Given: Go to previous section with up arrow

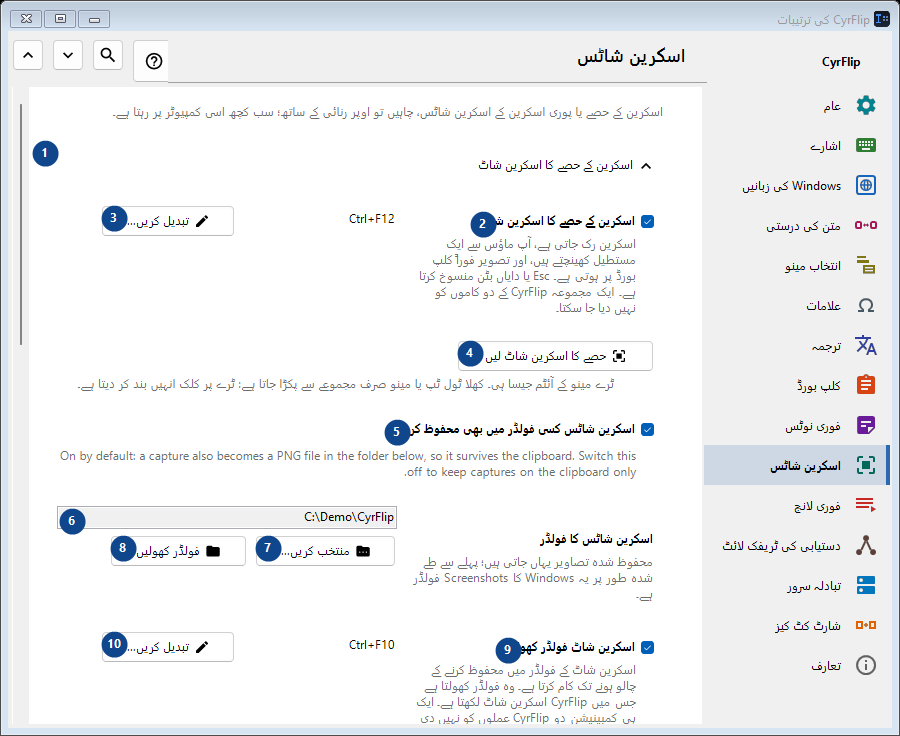Looking at the screenshot, I should [x=28, y=55].
